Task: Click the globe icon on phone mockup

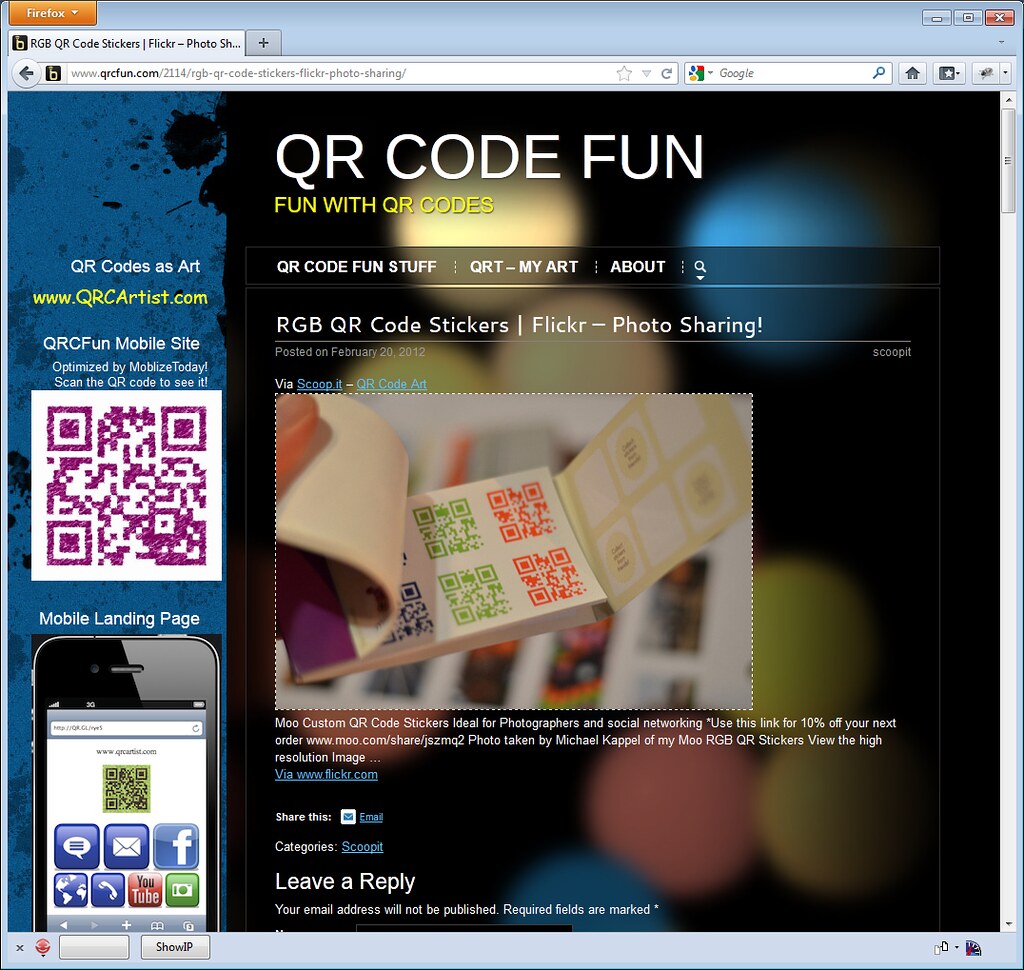Action: pyautogui.click(x=71, y=890)
